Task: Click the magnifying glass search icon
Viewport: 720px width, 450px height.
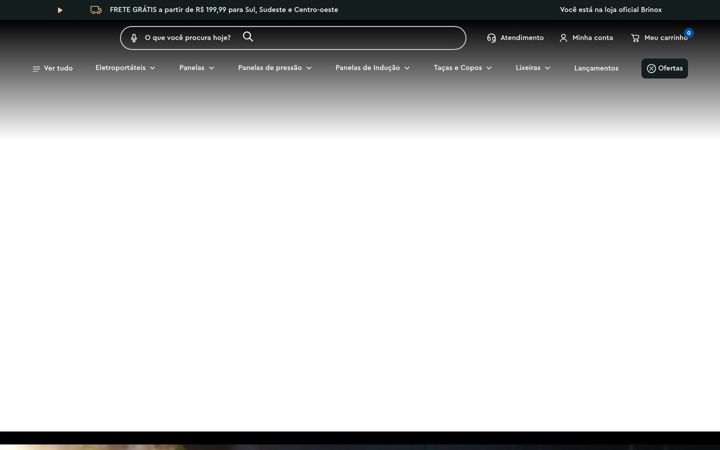Action: 248,37
